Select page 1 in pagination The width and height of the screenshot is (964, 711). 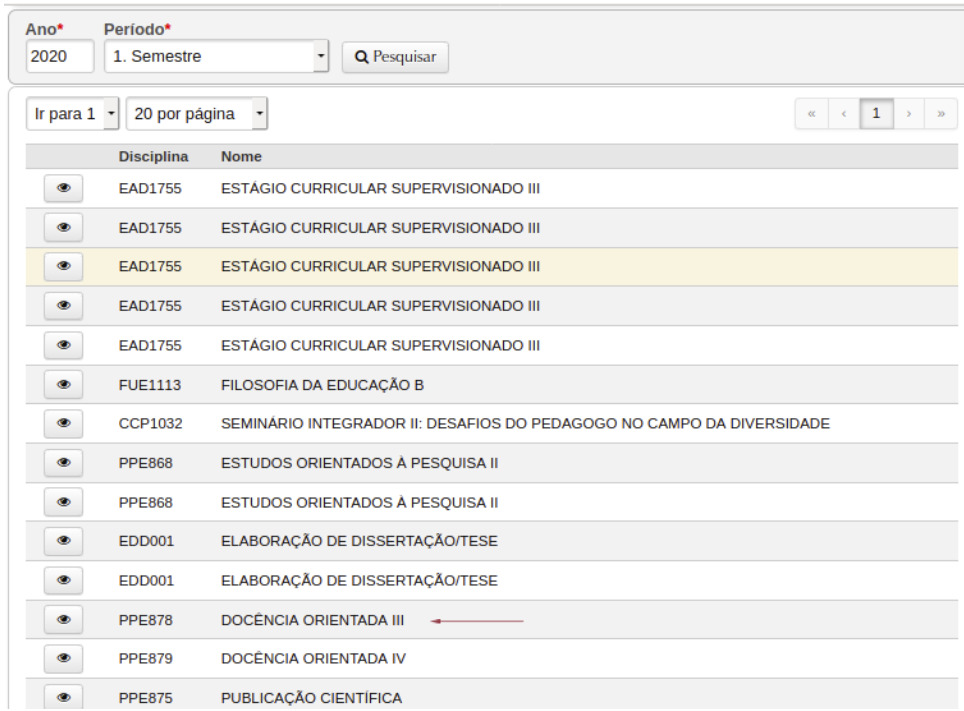click(876, 114)
